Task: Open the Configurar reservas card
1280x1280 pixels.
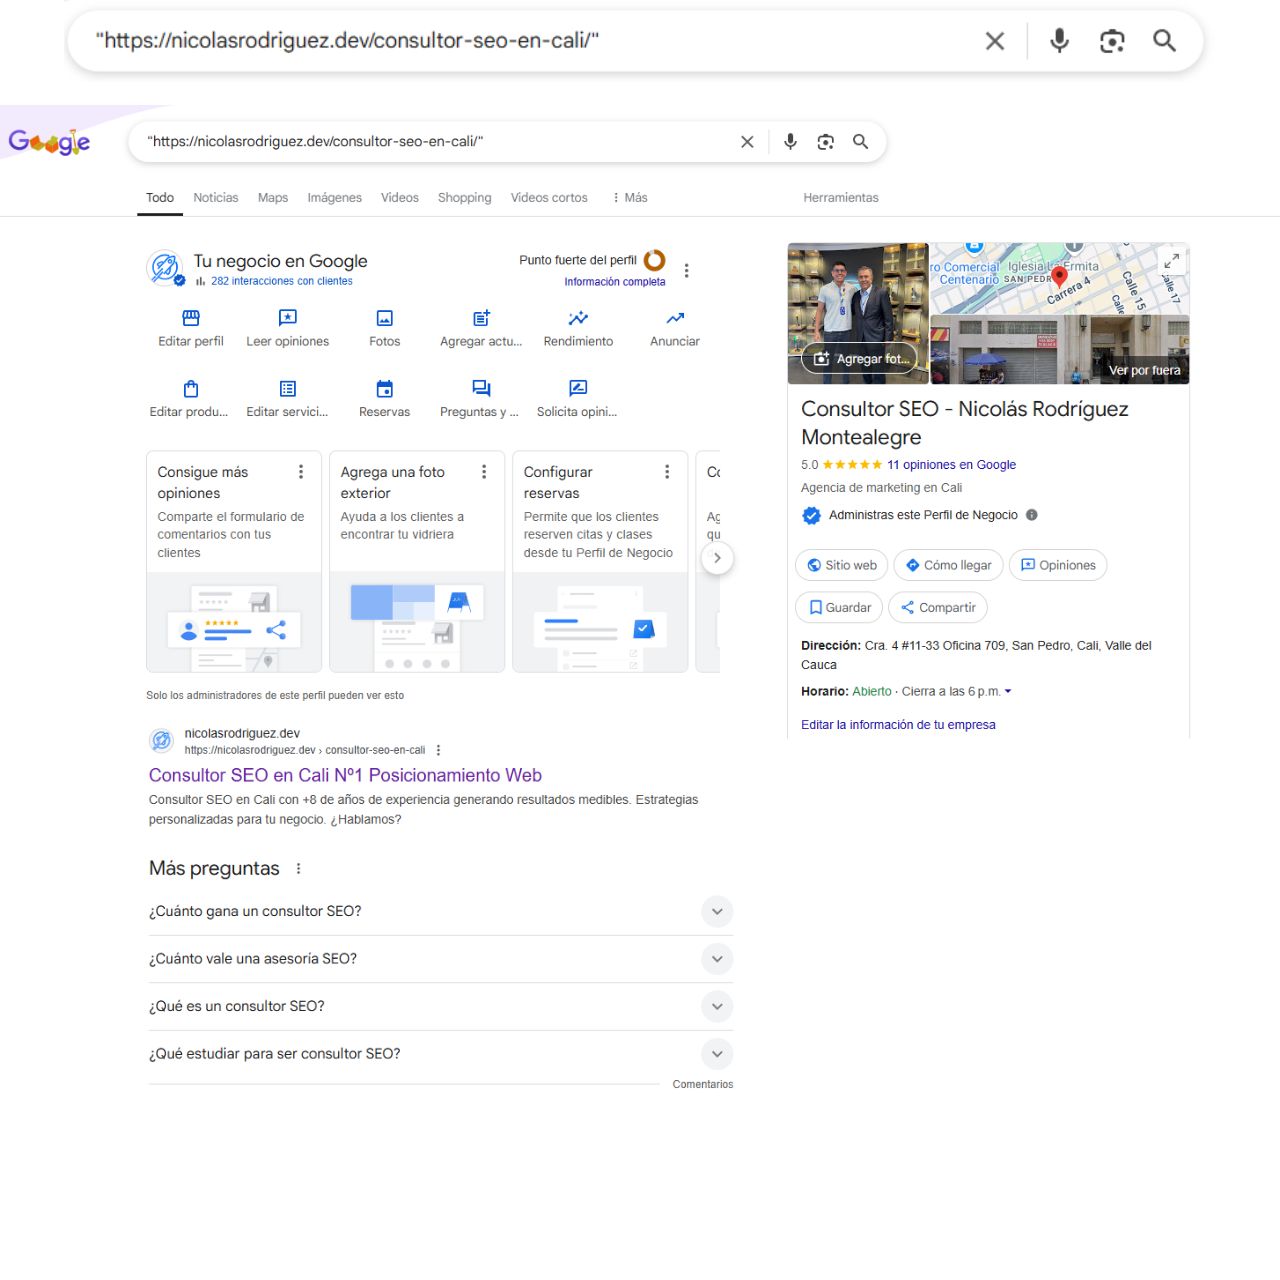Action: pos(600,561)
